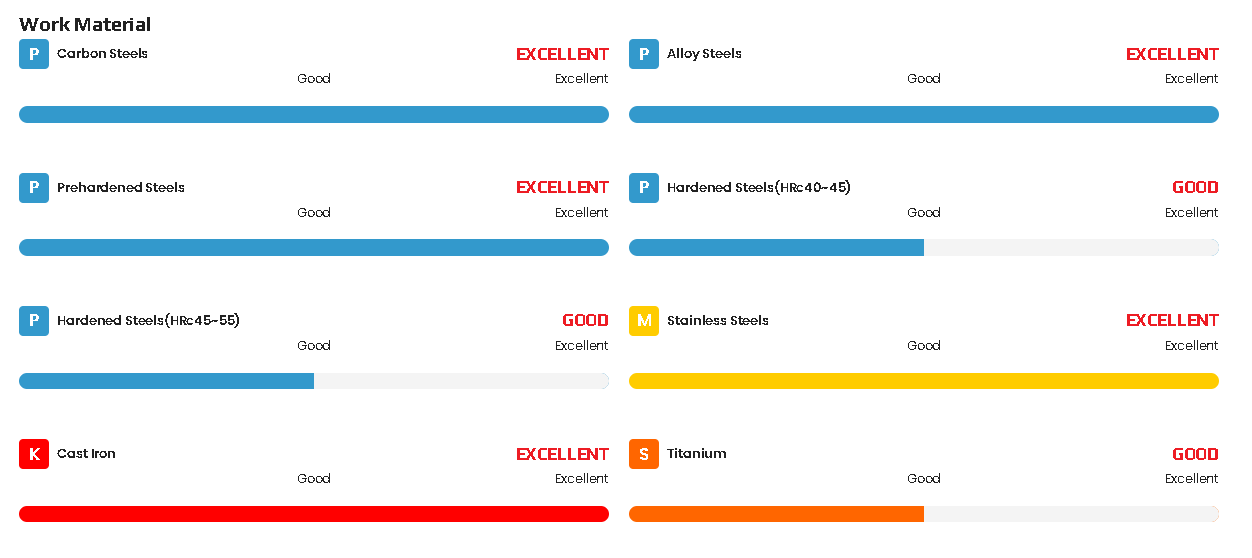Click the half-filled Hardened Steels(HRc45~55) bar

pyautogui.click(x=314, y=381)
